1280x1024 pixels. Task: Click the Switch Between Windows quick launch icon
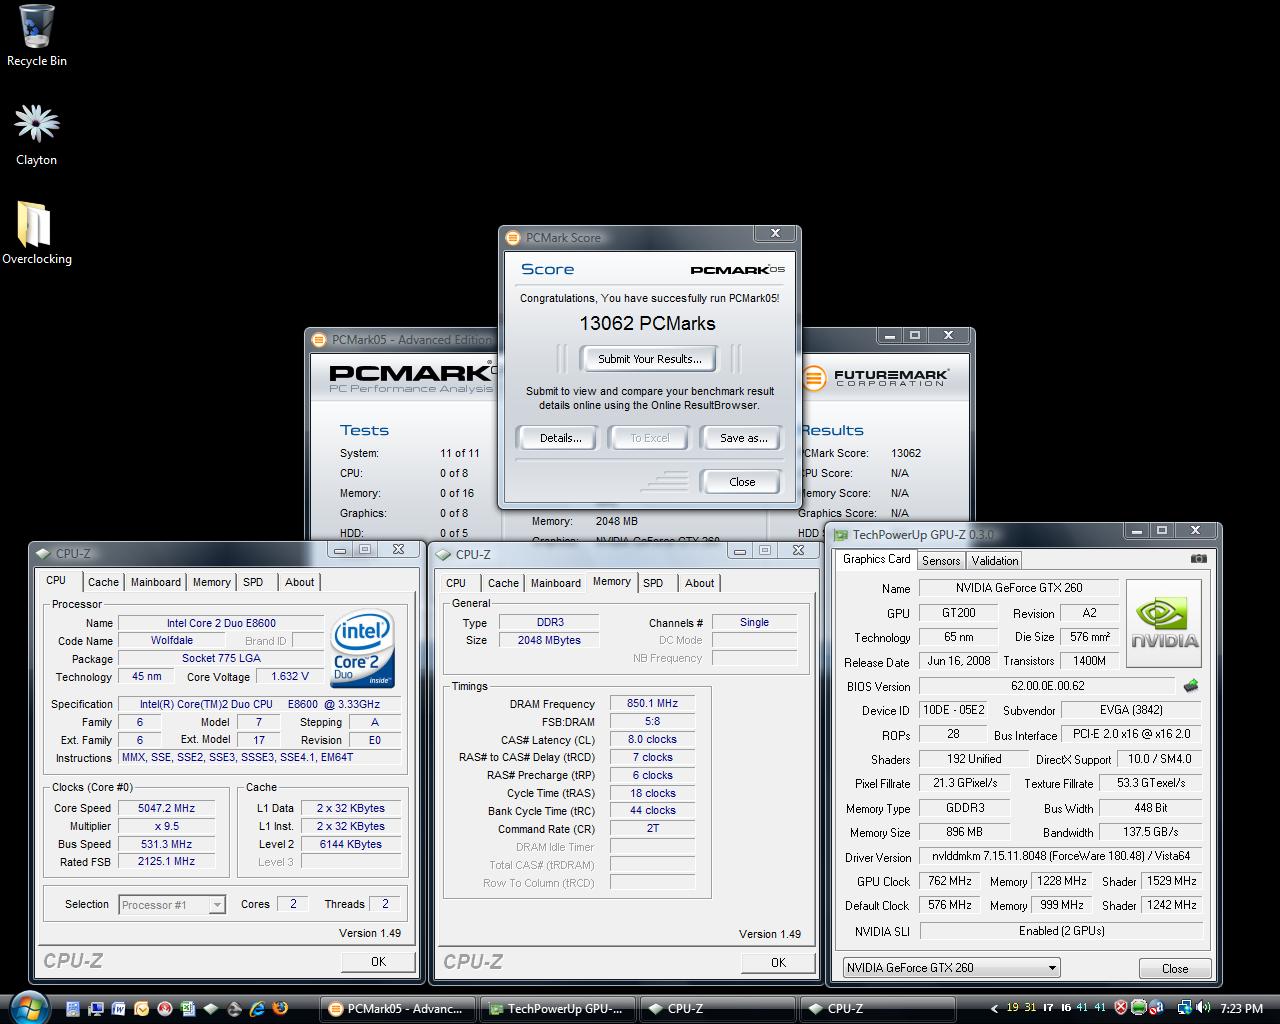click(x=96, y=1008)
